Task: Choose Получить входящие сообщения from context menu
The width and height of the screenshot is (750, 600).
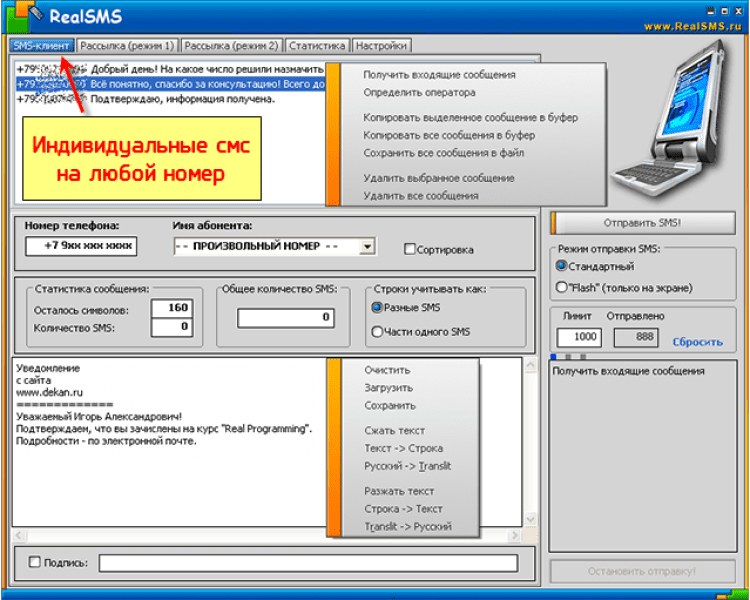Action: [x=439, y=75]
